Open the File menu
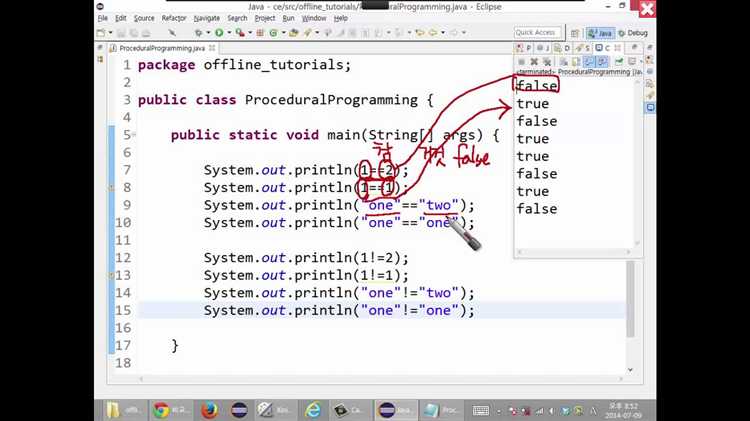 102,18
